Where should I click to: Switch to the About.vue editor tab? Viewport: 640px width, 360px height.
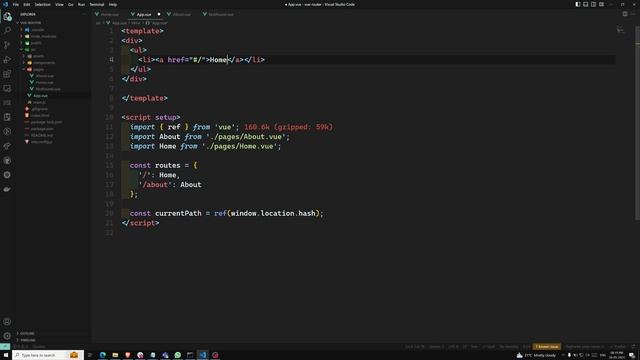coord(181,14)
